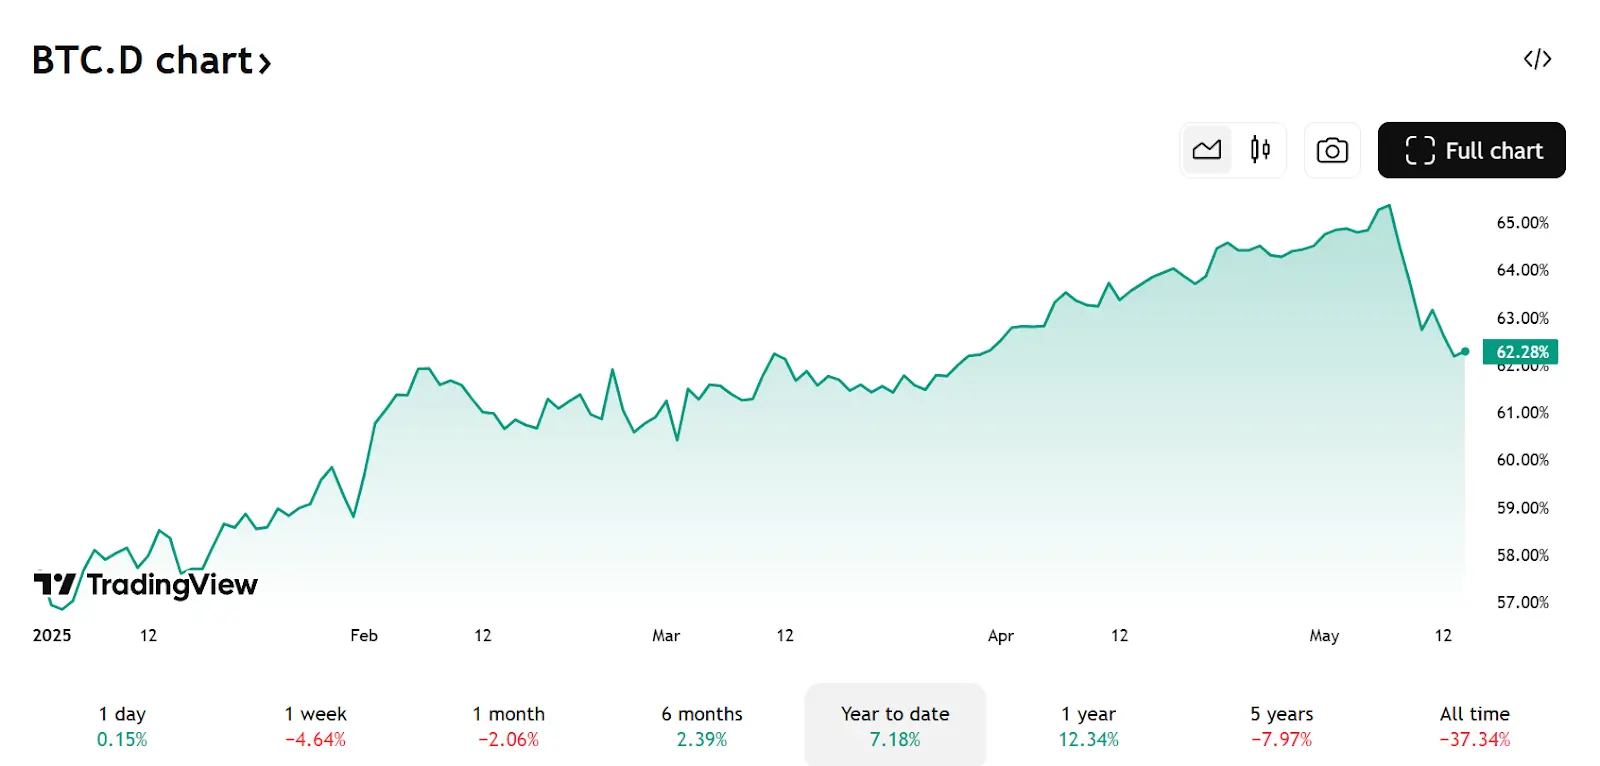Select the candlestick icon in the style switcher
1600x766 pixels.
pyautogui.click(x=1259, y=149)
